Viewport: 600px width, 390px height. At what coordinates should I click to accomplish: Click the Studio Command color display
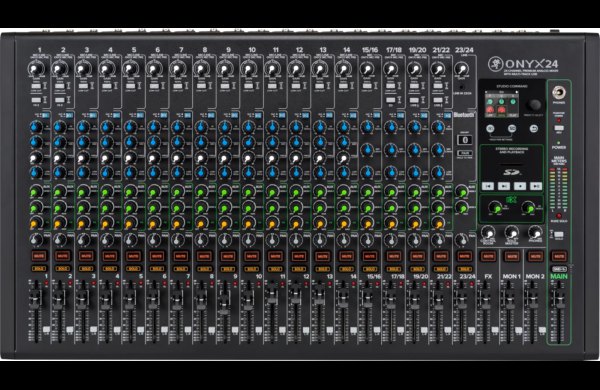[502, 104]
